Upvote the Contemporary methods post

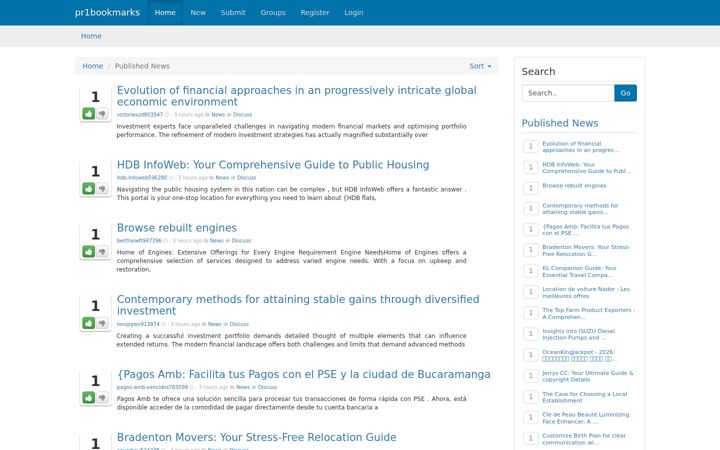coord(89,323)
